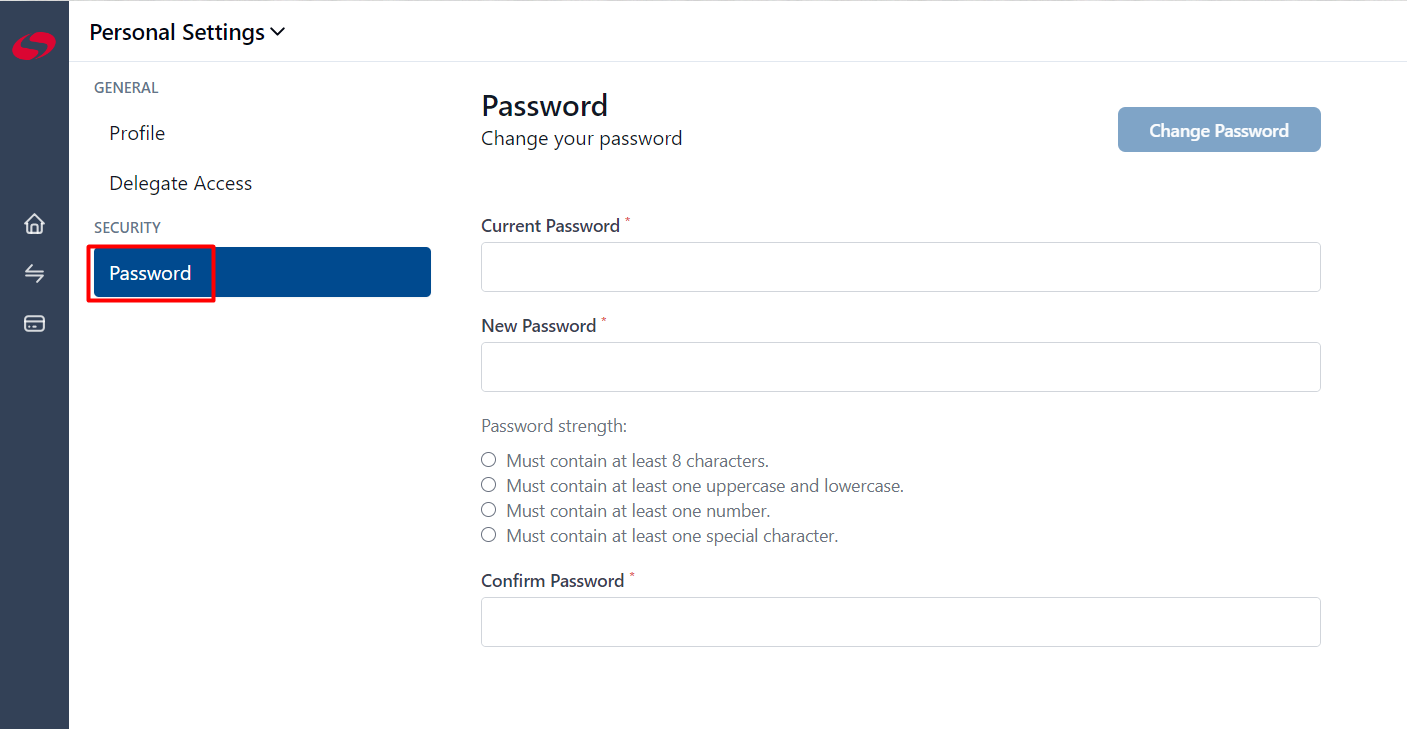Focus the Current Password field
Screen dimensions: 1407x729
coord(900,267)
